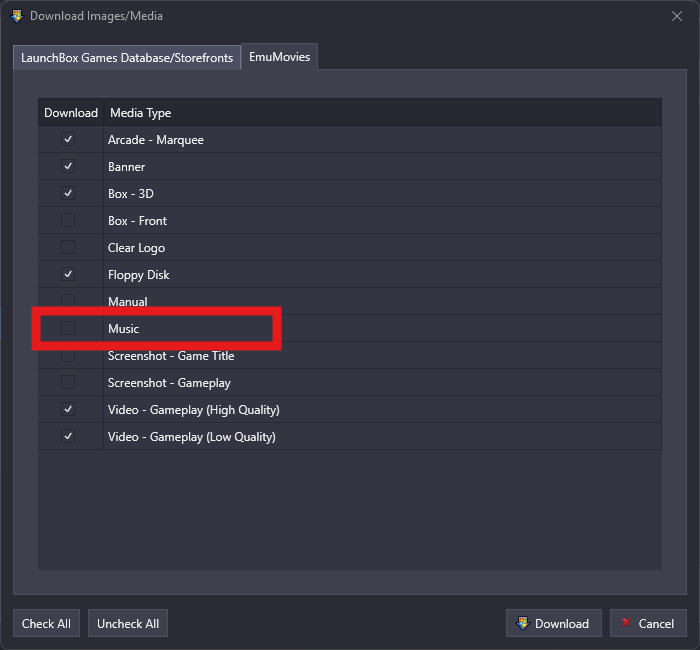Check the Screenshot - Game Title checkbox
Screen dimensions: 700x650
coord(68,355)
